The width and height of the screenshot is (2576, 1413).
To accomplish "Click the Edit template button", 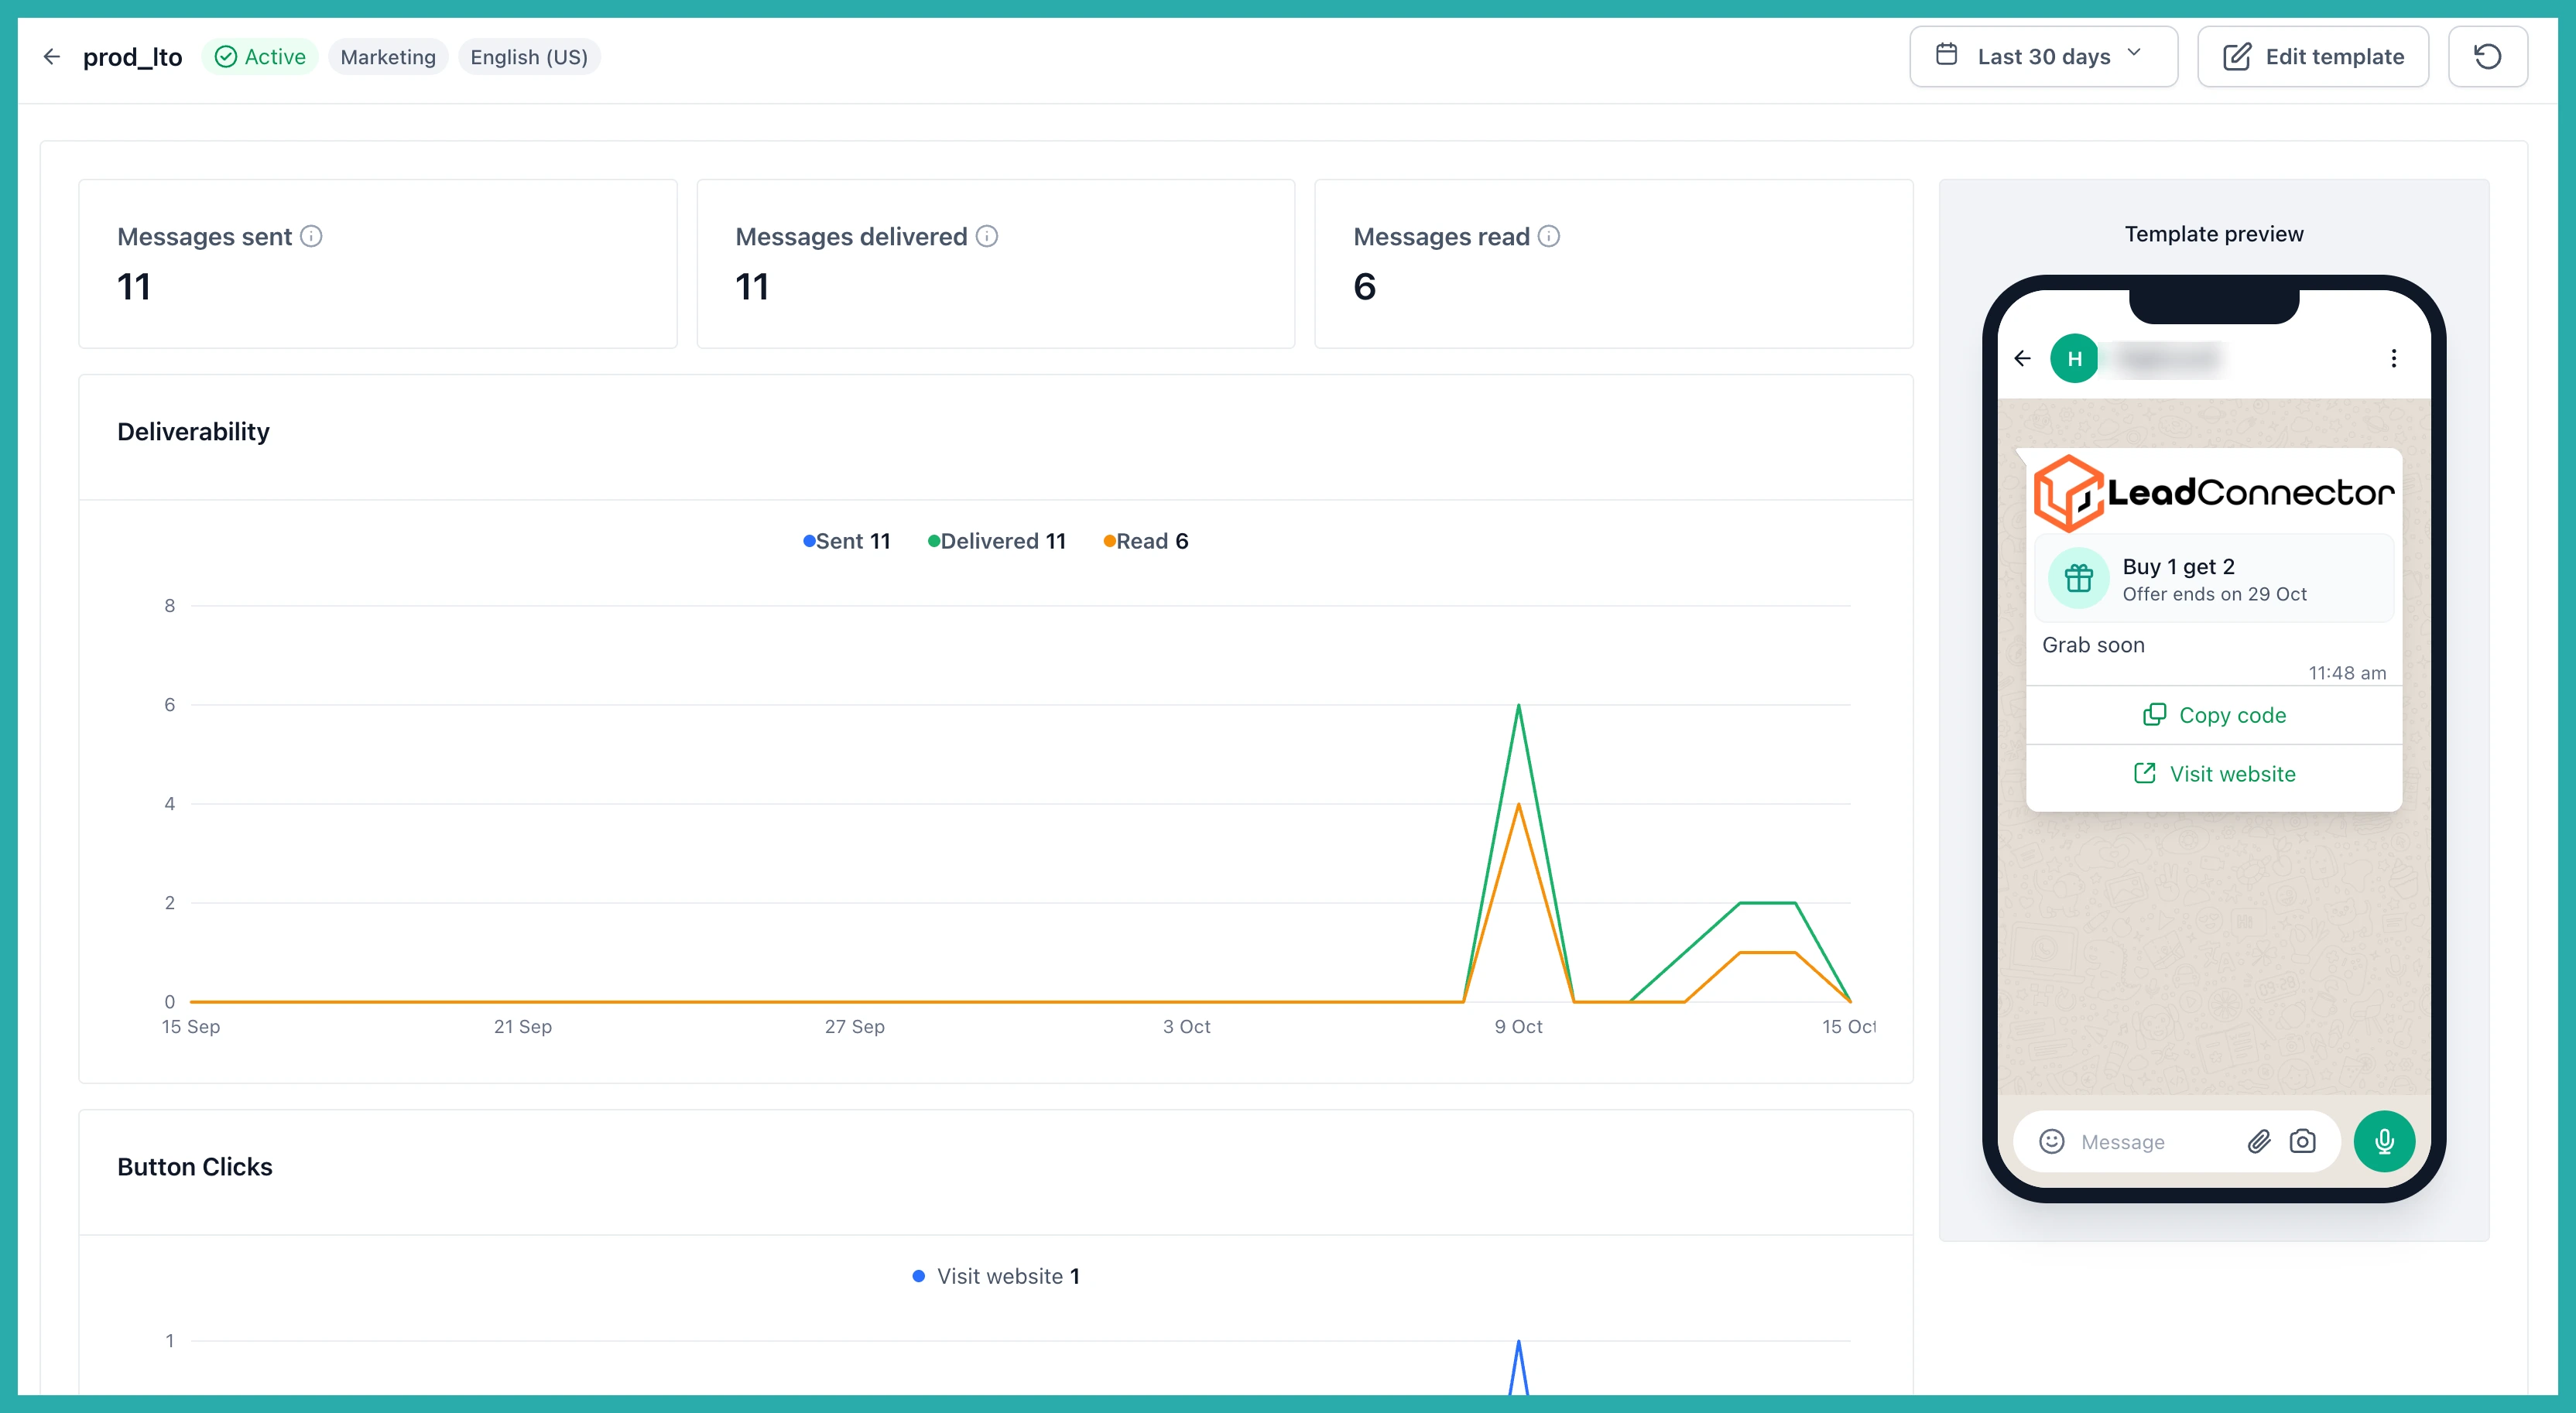I will pyautogui.click(x=2313, y=57).
